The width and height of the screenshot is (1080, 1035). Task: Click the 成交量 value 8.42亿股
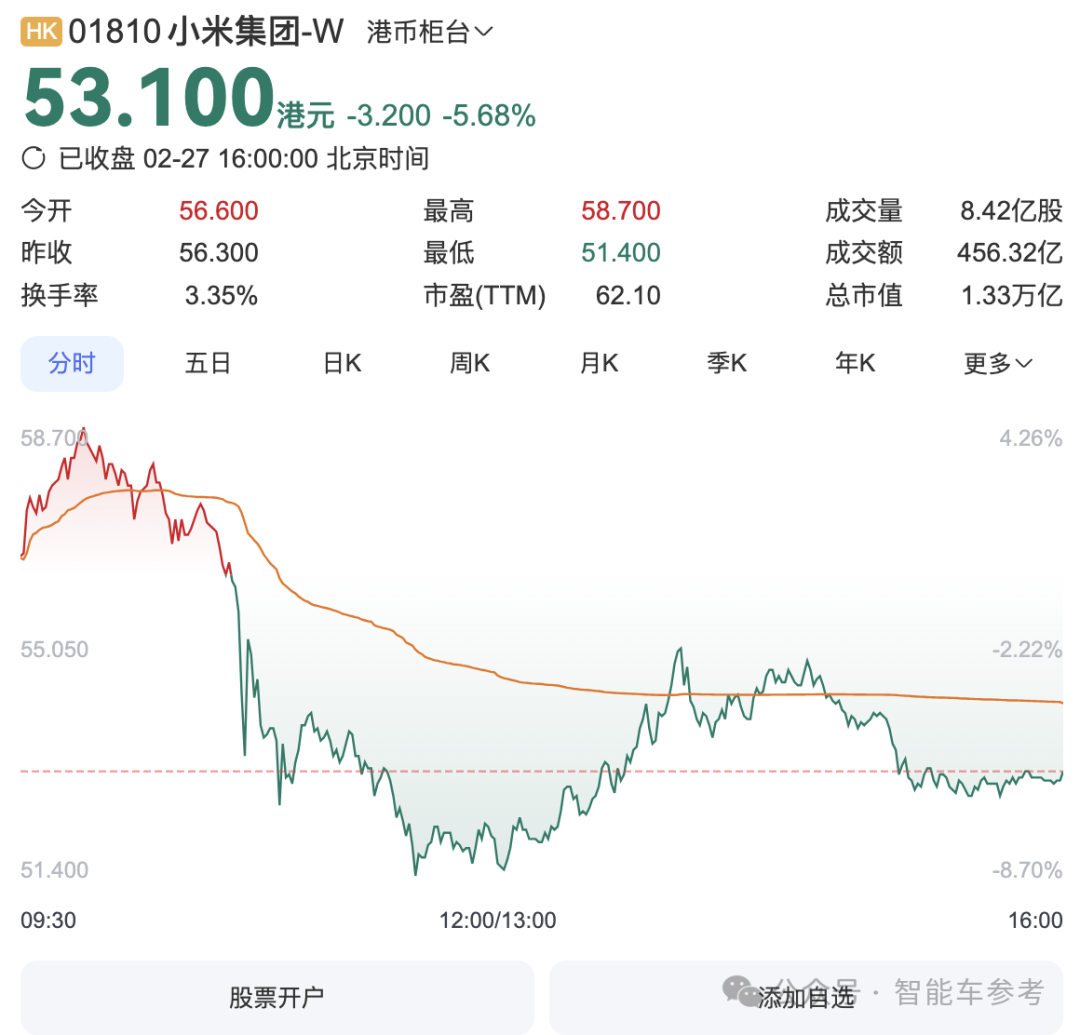tap(1012, 211)
